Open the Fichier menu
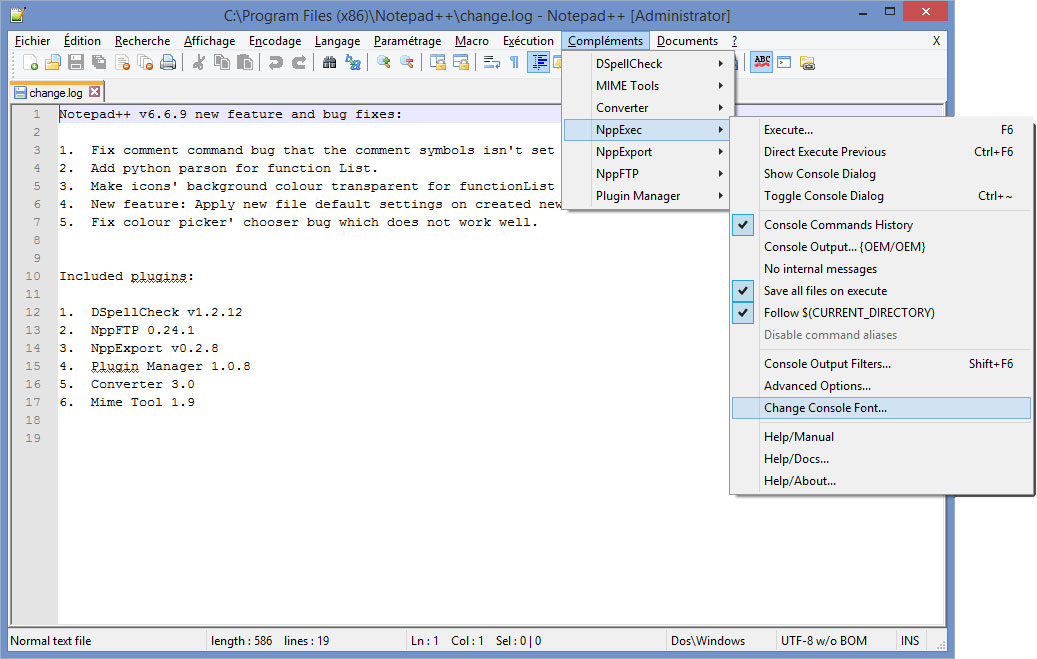 pos(32,41)
